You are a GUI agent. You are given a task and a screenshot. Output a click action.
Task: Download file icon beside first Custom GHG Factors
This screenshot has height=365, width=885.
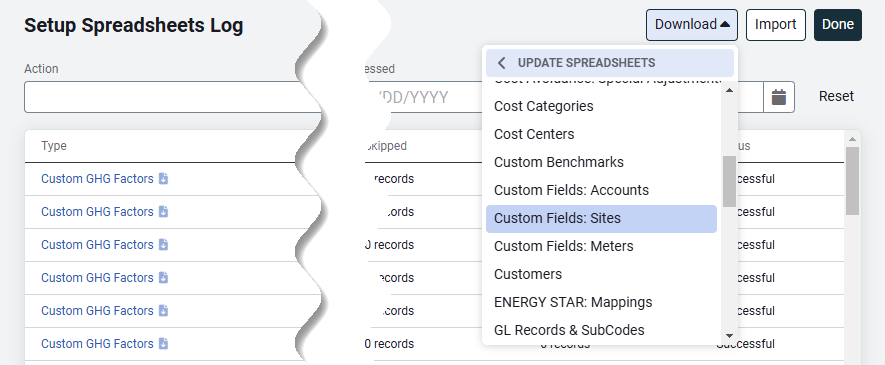[163, 179]
